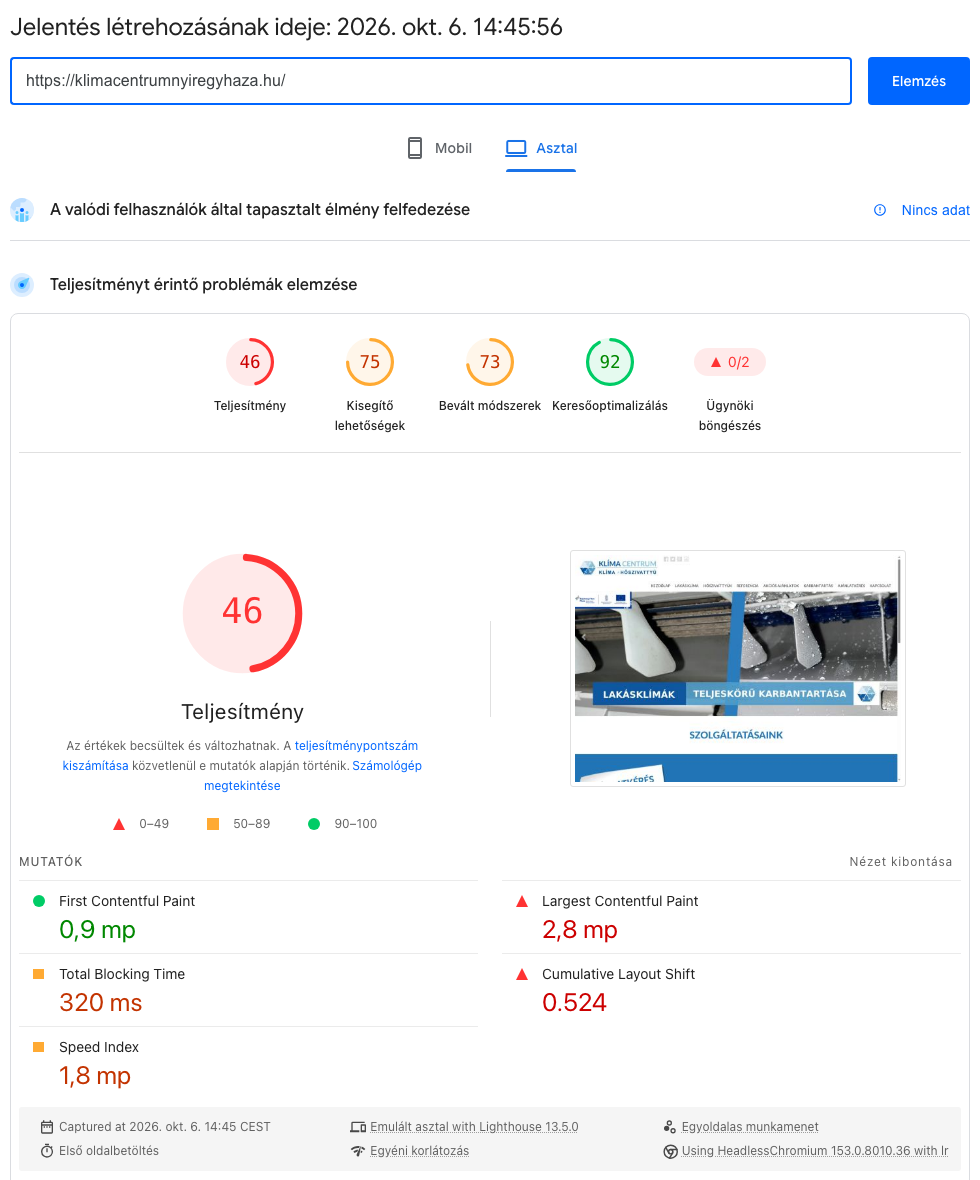This screenshot has width=980, height=1180.
Task: Open the Számológép megtekintése link
Action: click(x=313, y=775)
